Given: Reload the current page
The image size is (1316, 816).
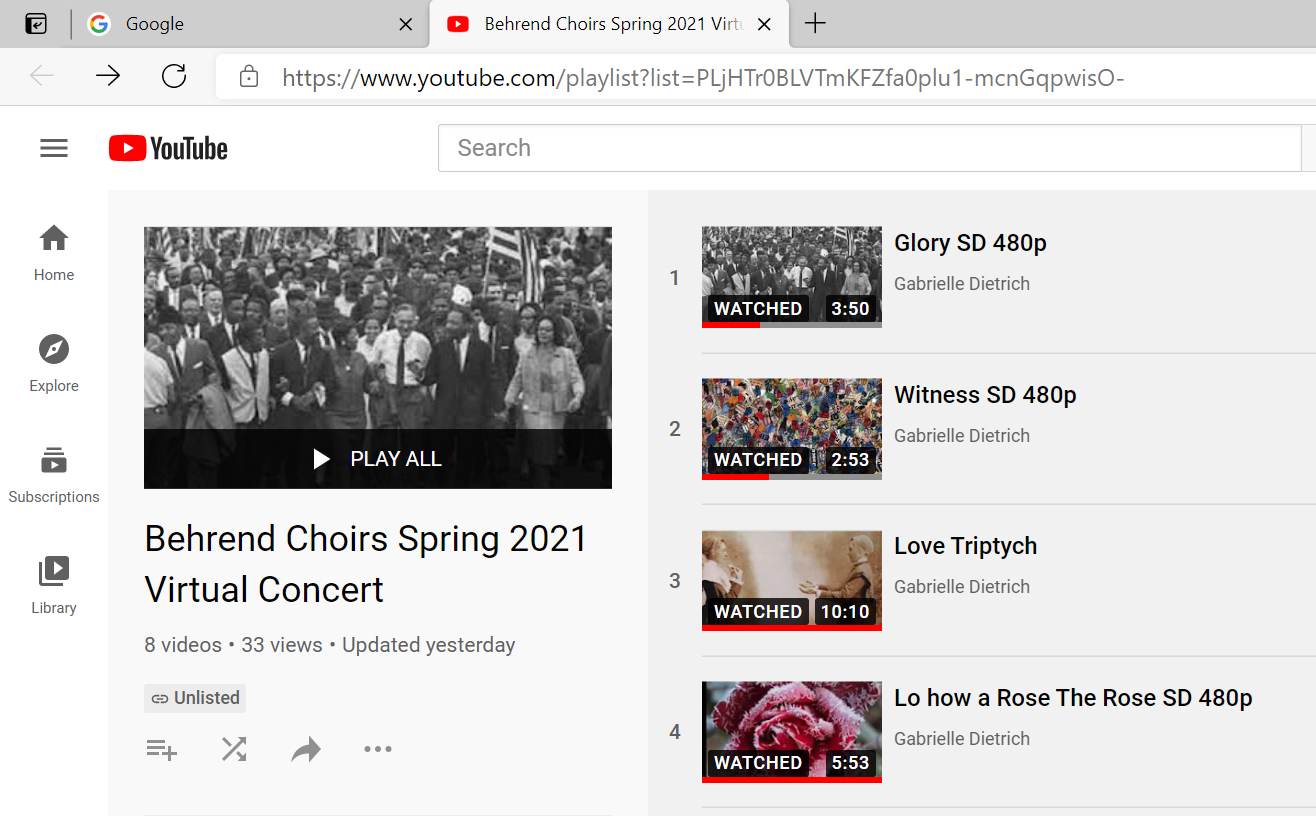Looking at the screenshot, I should pos(173,77).
